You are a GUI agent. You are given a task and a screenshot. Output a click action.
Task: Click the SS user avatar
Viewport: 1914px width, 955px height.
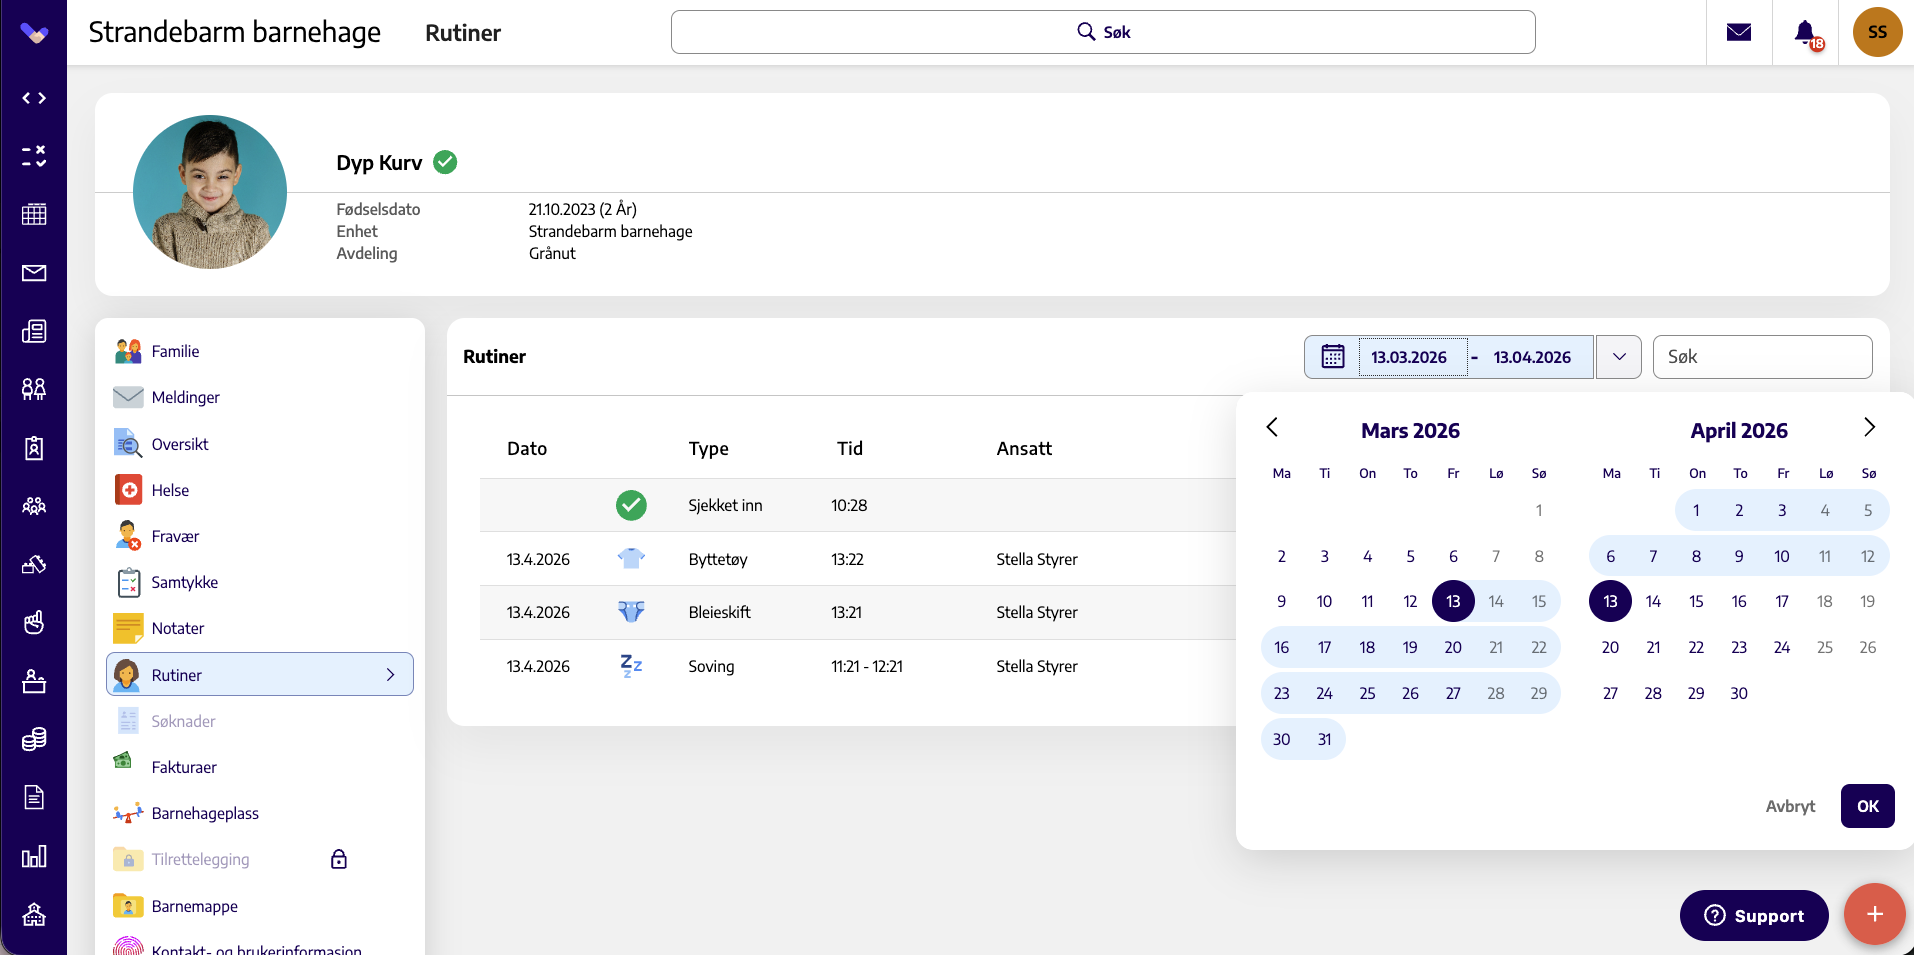(1877, 32)
